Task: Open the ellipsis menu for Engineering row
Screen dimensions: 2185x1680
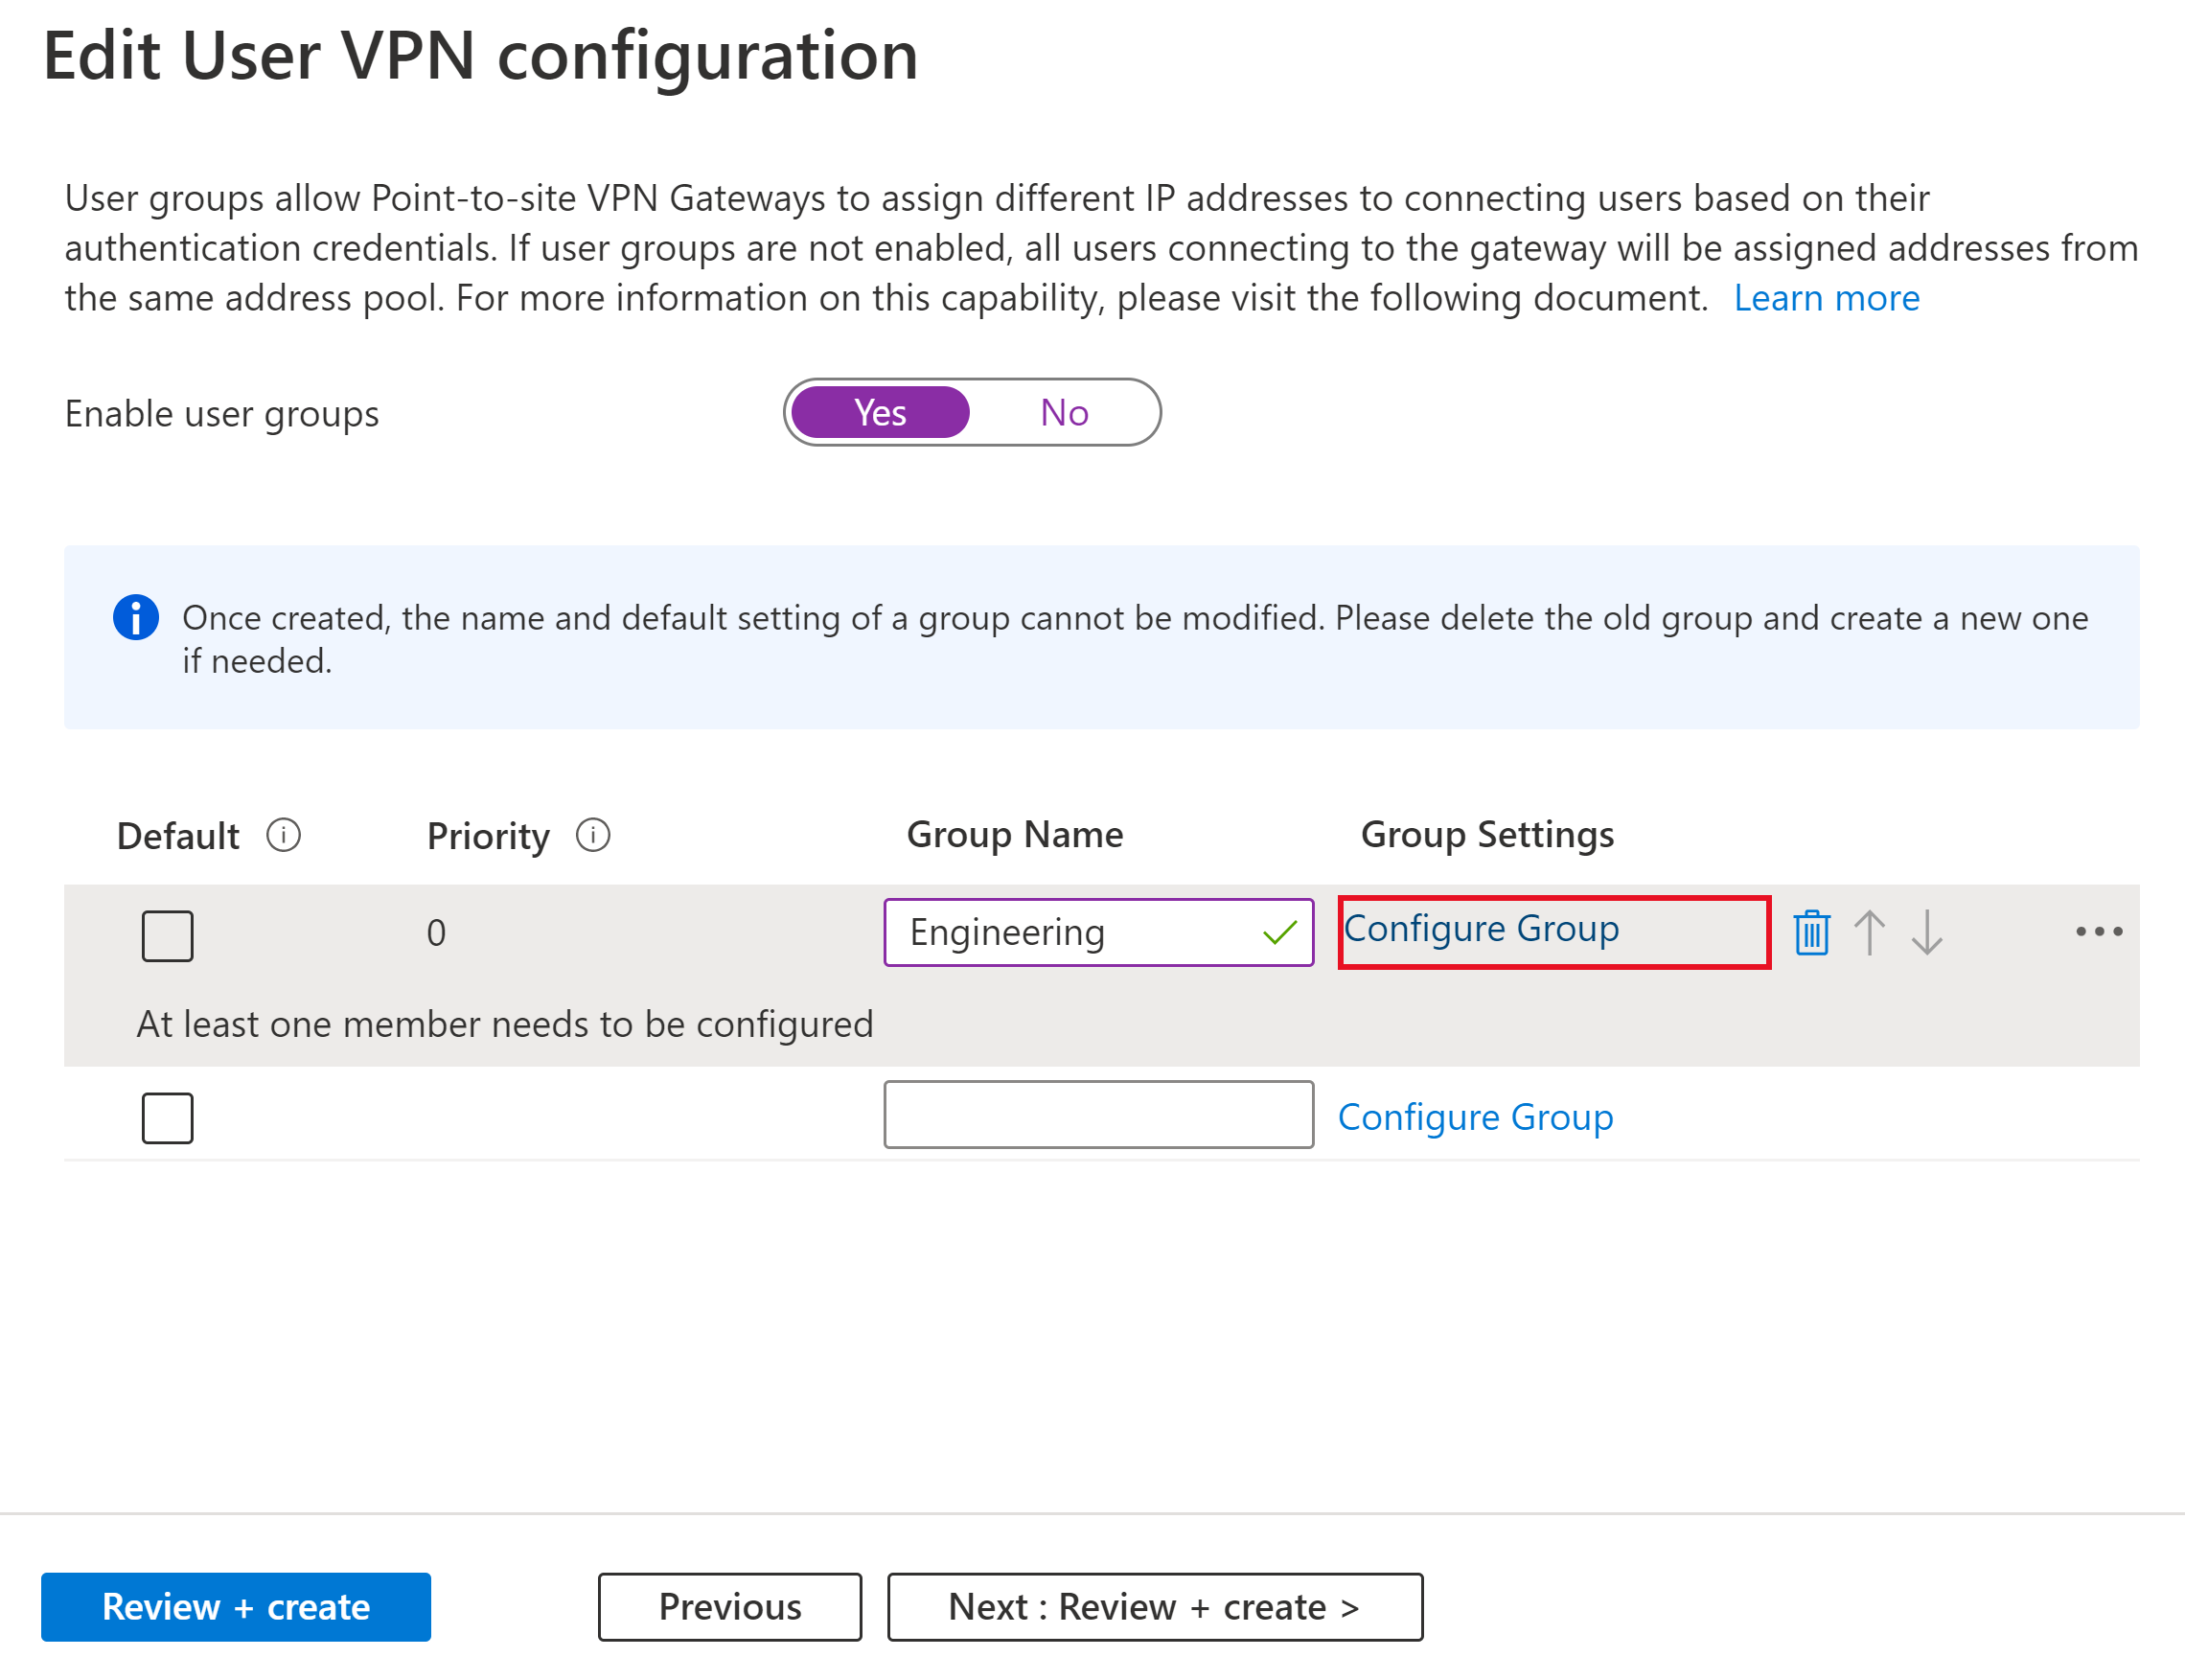Action: pos(2098,932)
